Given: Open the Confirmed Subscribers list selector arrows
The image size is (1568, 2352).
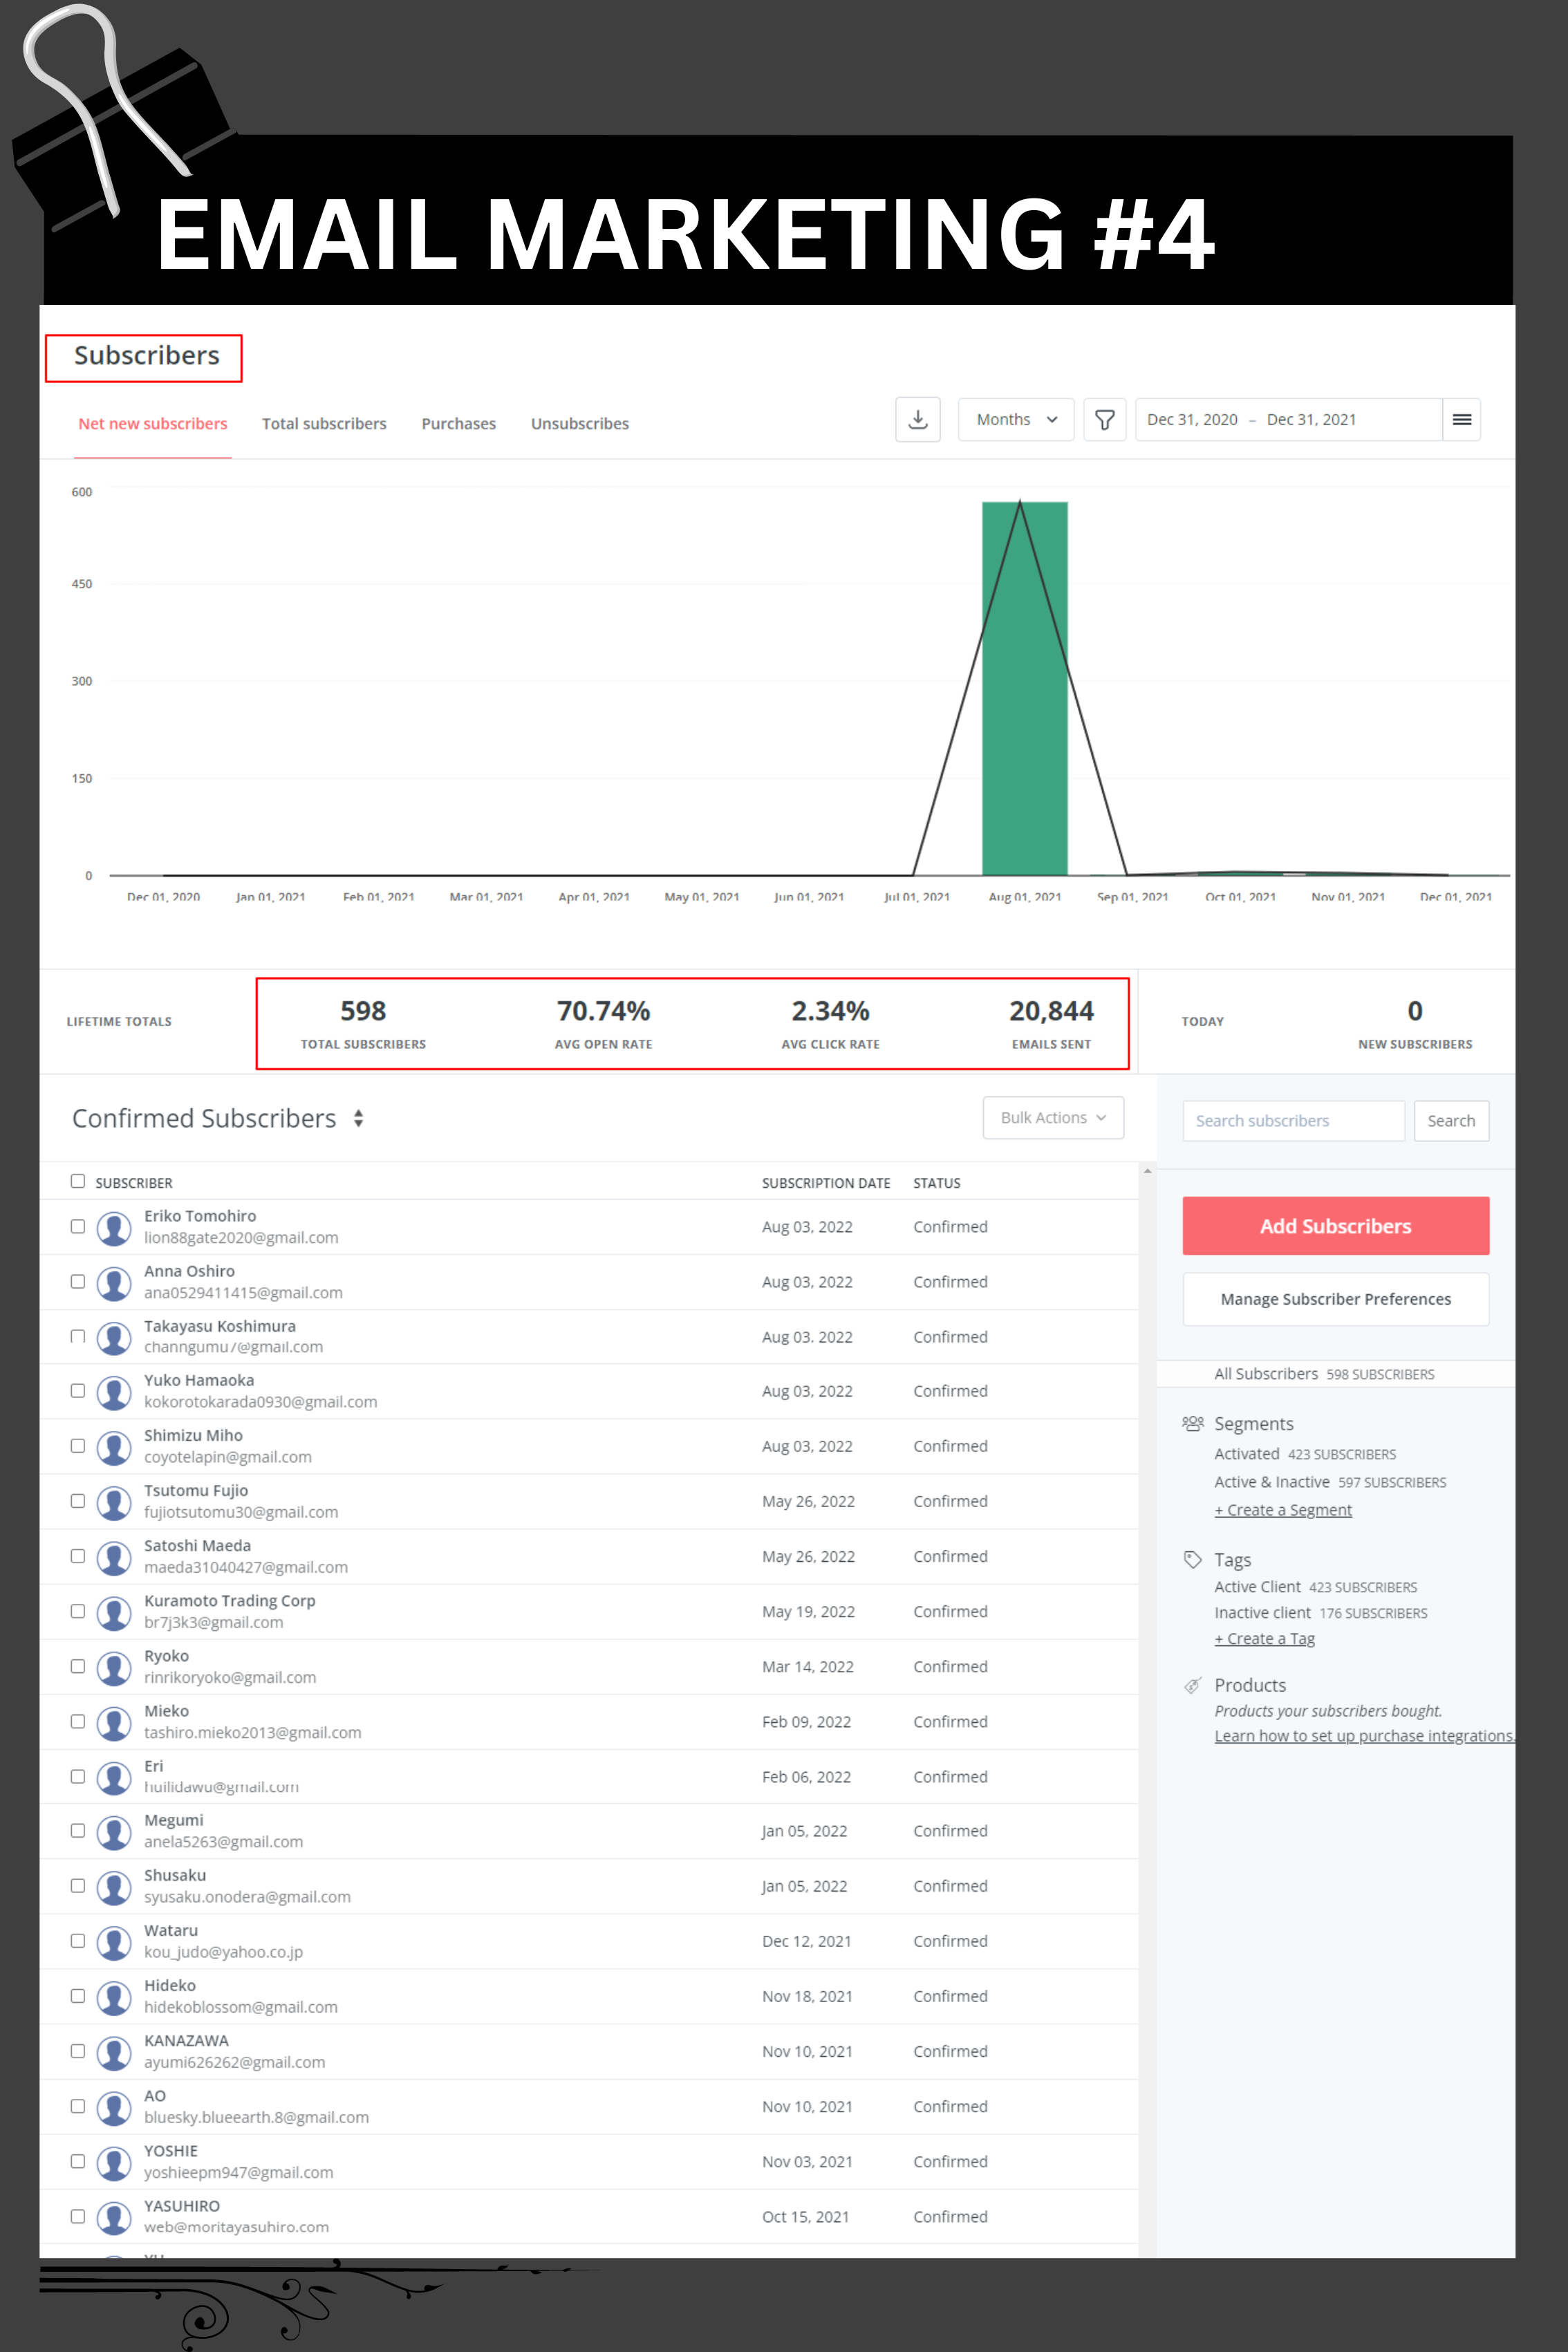Looking at the screenshot, I should tap(358, 1119).
